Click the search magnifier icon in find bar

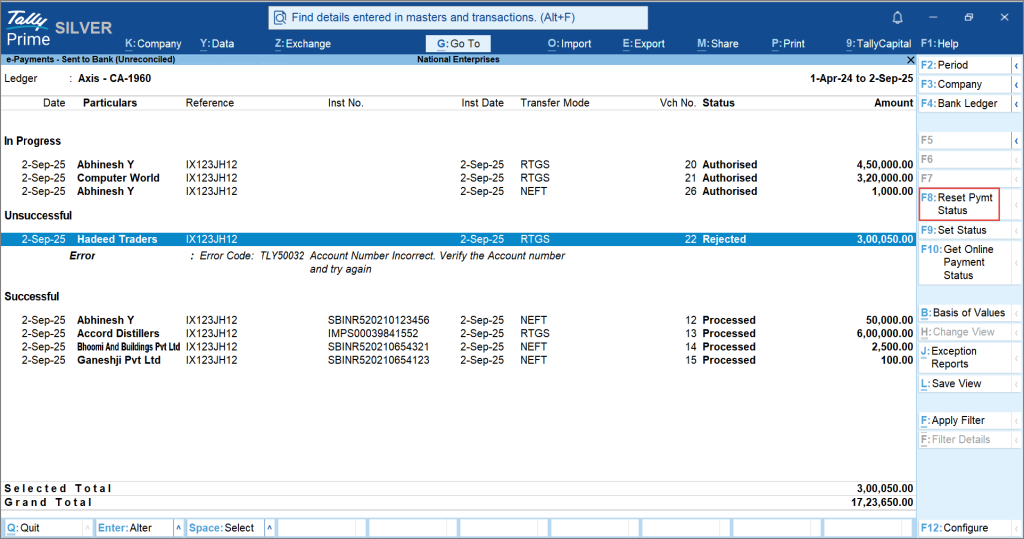pyautogui.click(x=280, y=18)
